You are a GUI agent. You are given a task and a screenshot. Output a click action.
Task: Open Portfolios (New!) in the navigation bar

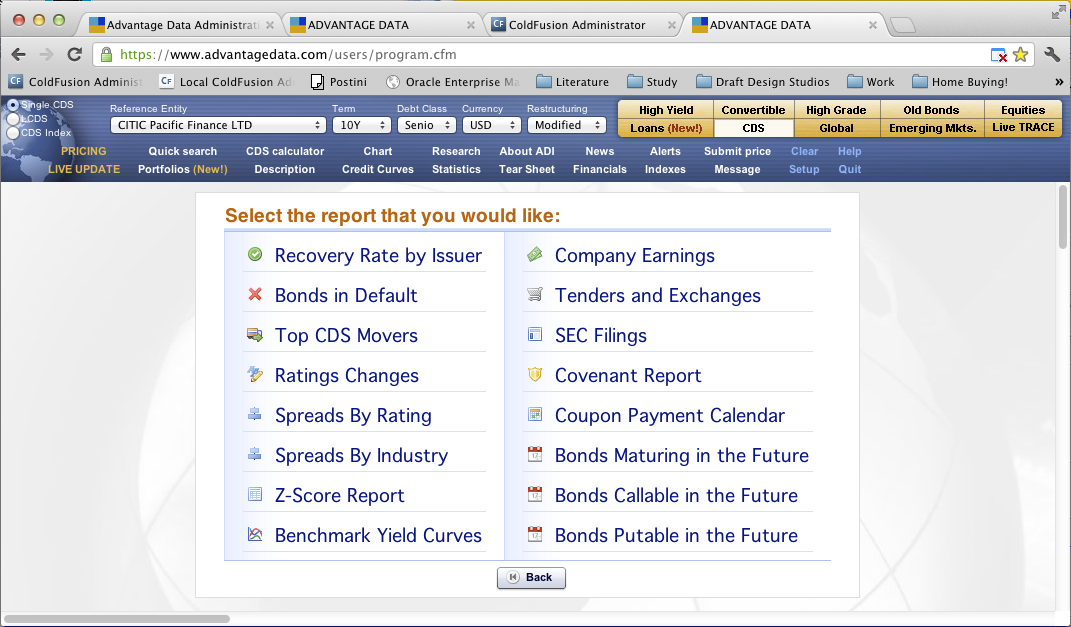[x=182, y=169]
